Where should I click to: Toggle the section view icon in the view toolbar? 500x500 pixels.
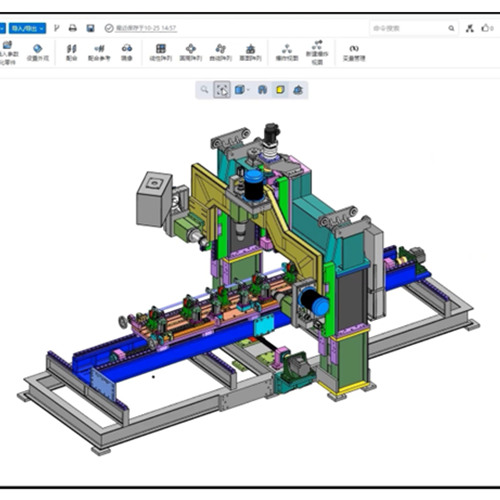point(262,89)
